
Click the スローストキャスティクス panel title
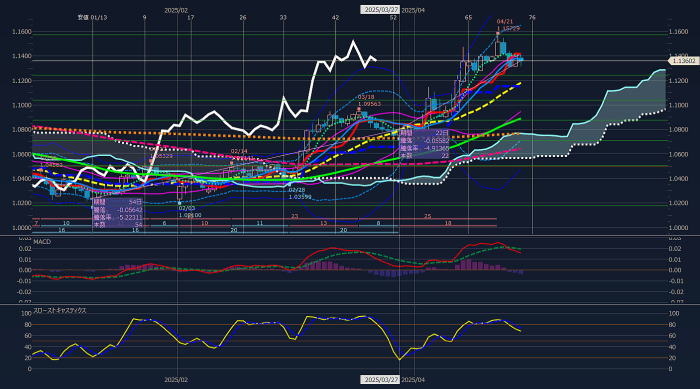[60, 310]
